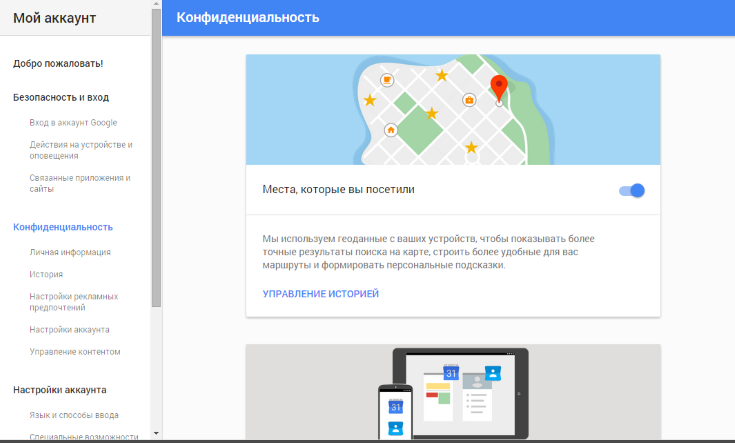Click sidebar scrollbar up arrow
This screenshot has width=735, height=443.
click(x=156, y=6)
